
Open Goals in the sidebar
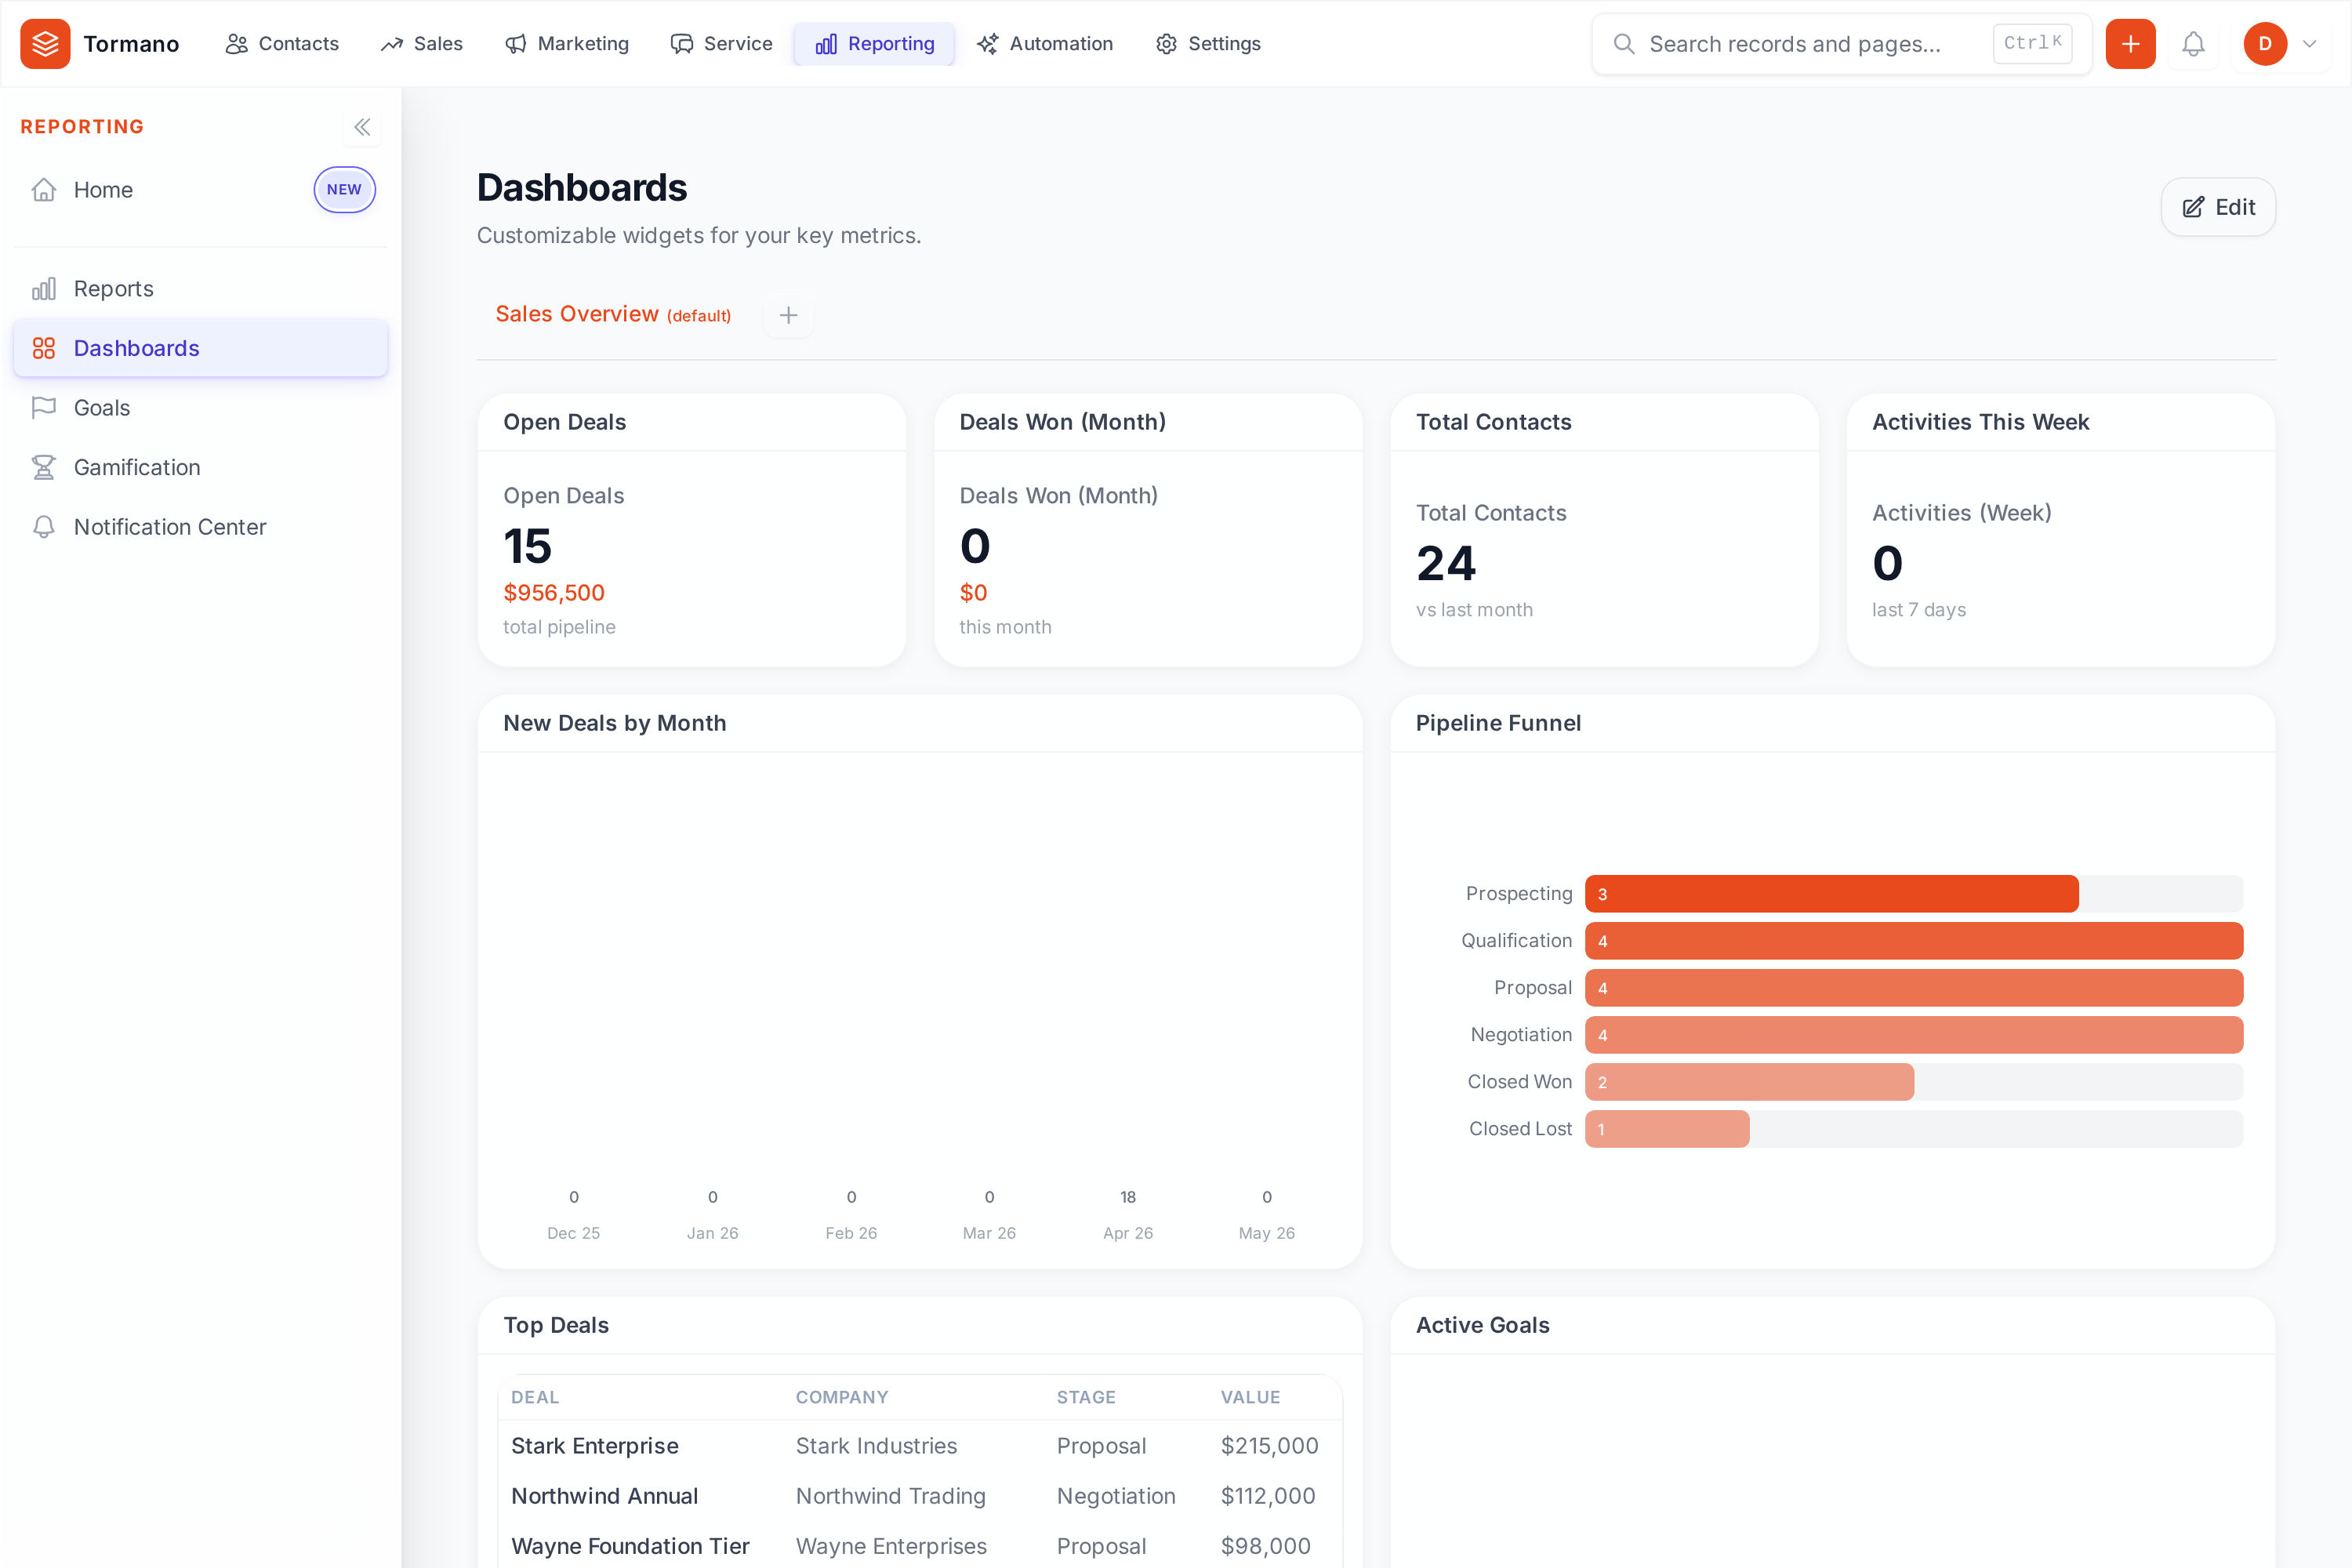200,408
